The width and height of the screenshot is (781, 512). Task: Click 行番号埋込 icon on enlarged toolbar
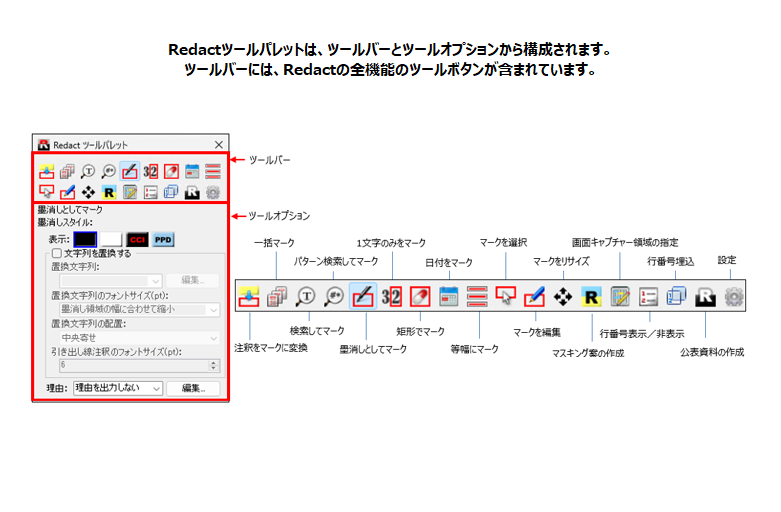pyautogui.click(x=677, y=297)
